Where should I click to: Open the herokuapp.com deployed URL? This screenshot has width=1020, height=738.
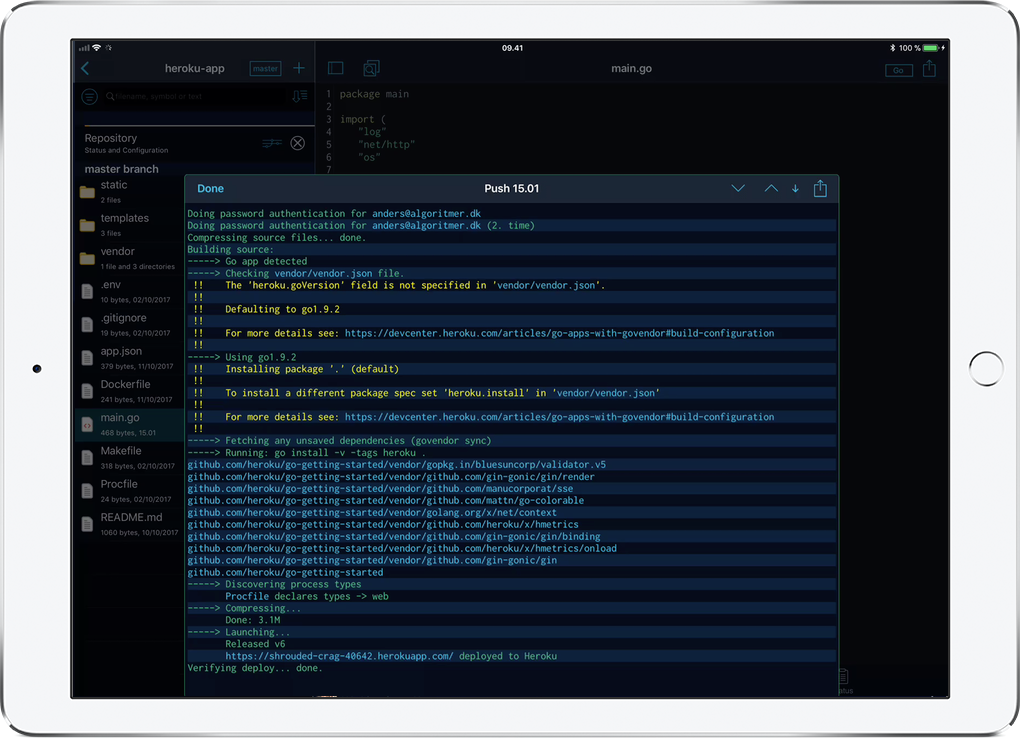[x=339, y=656]
